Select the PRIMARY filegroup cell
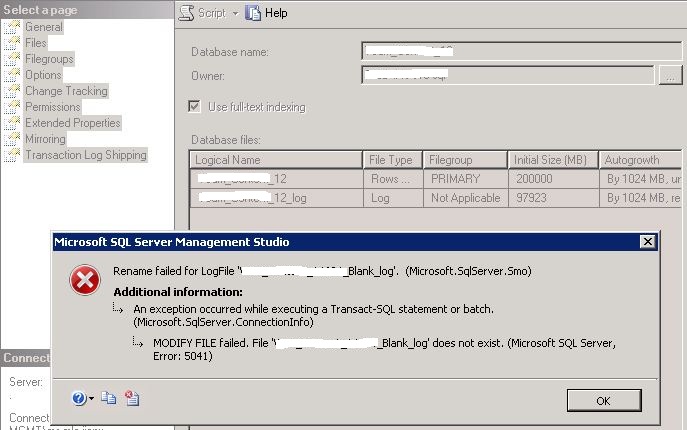Image resolution: width=687 pixels, height=430 pixels. (465, 179)
